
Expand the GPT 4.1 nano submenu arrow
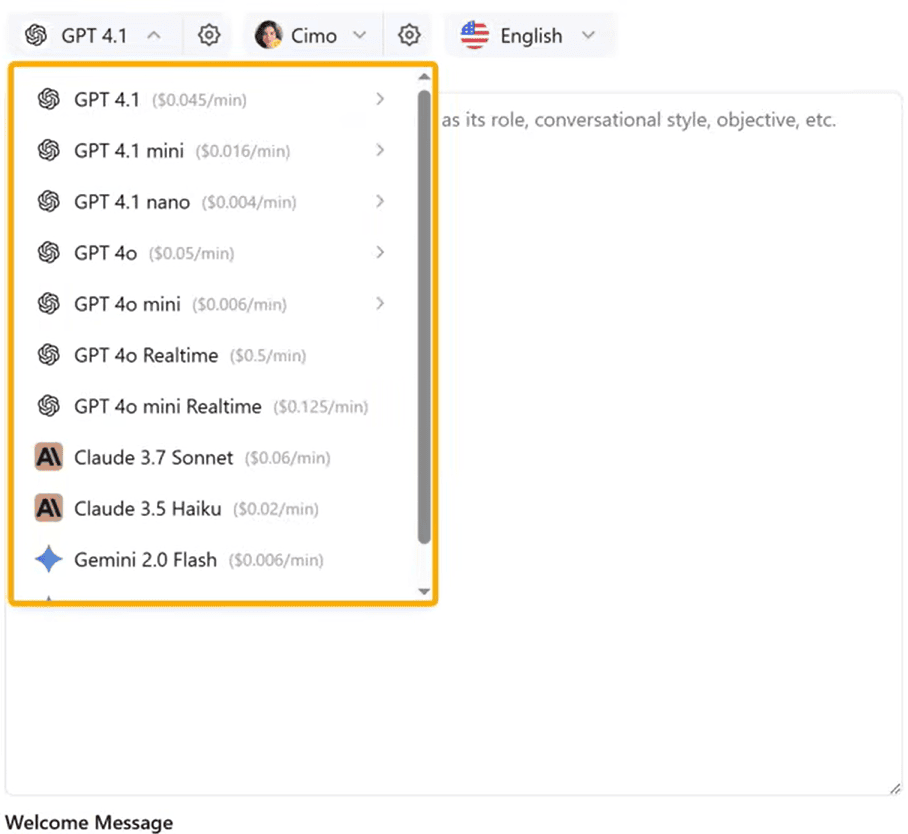pos(380,202)
